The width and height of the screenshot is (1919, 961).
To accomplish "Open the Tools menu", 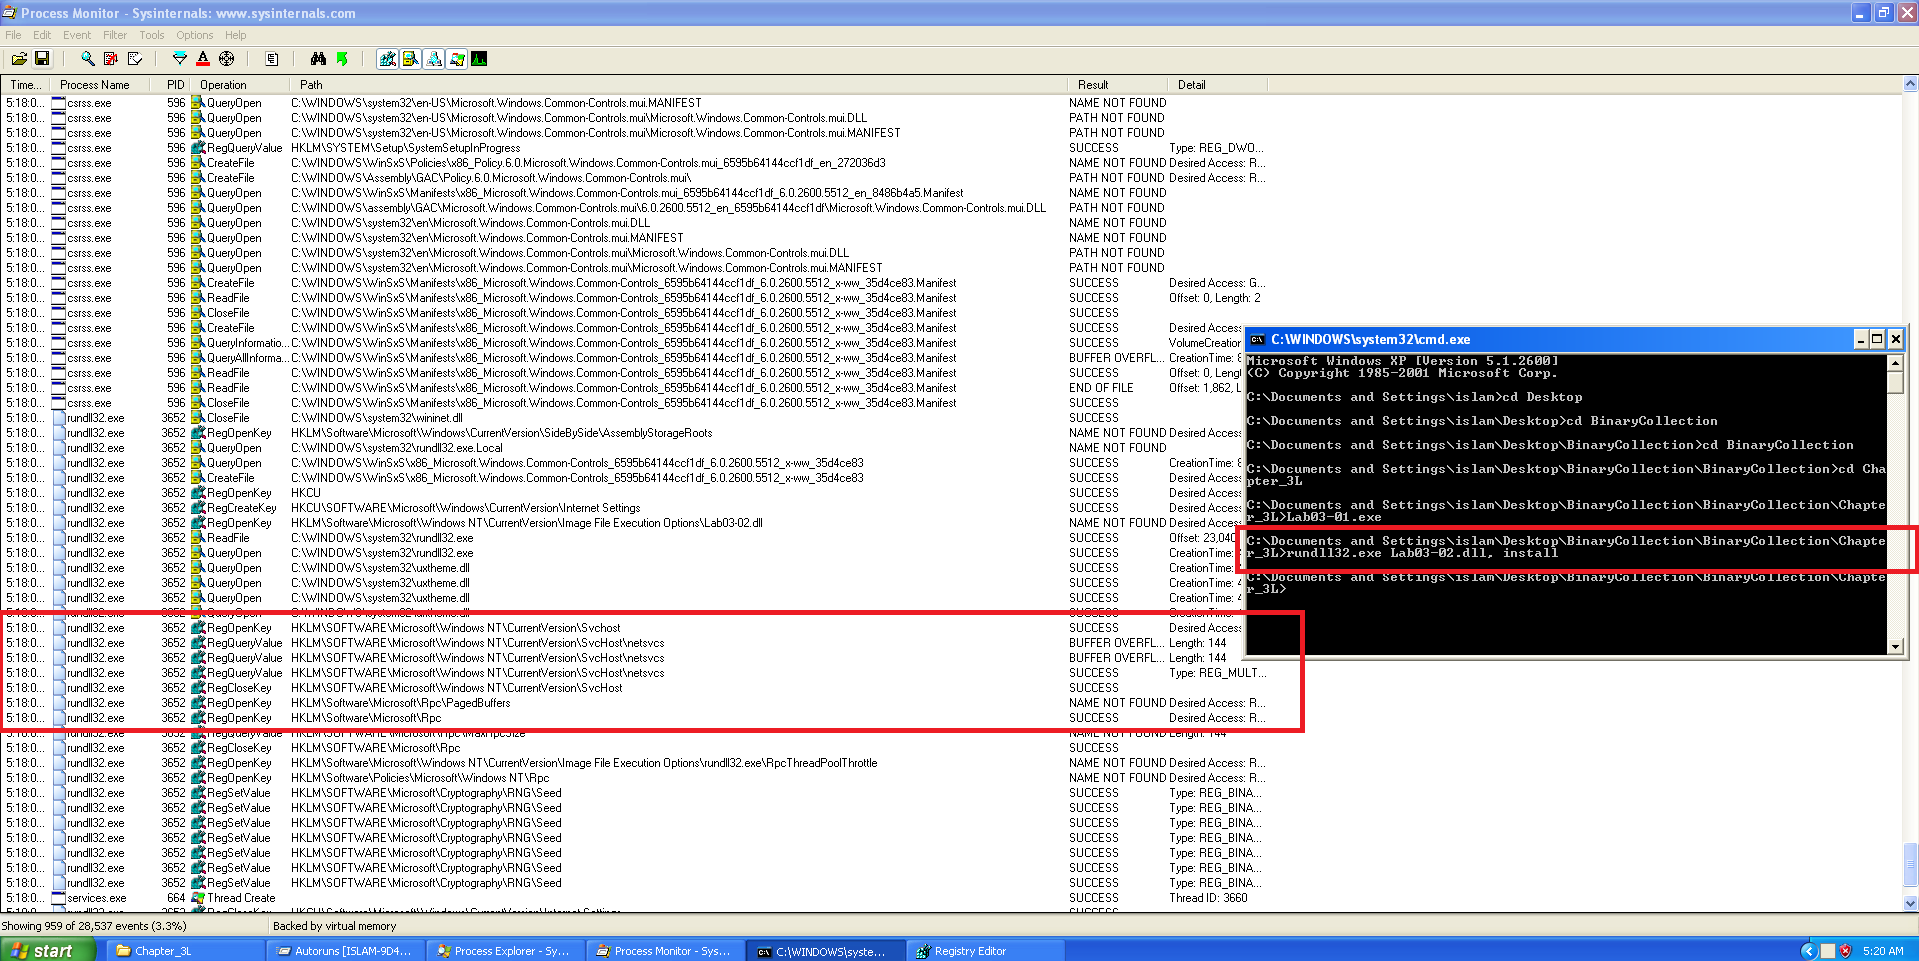I will point(152,35).
